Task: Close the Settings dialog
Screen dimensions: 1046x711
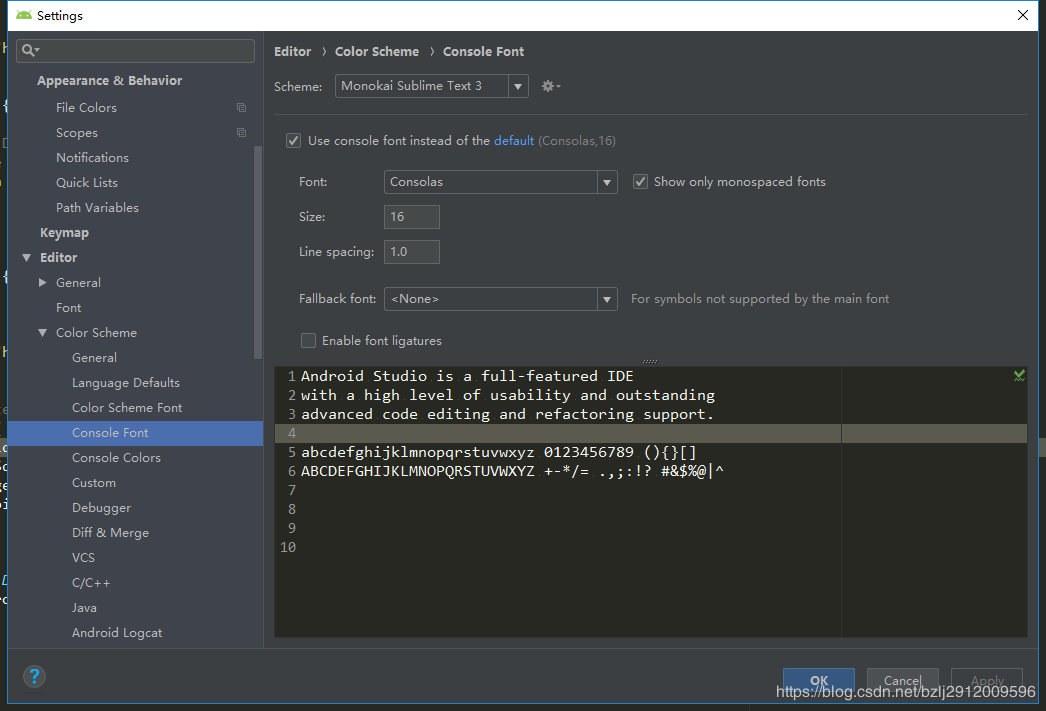Action: click(x=1022, y=15)
